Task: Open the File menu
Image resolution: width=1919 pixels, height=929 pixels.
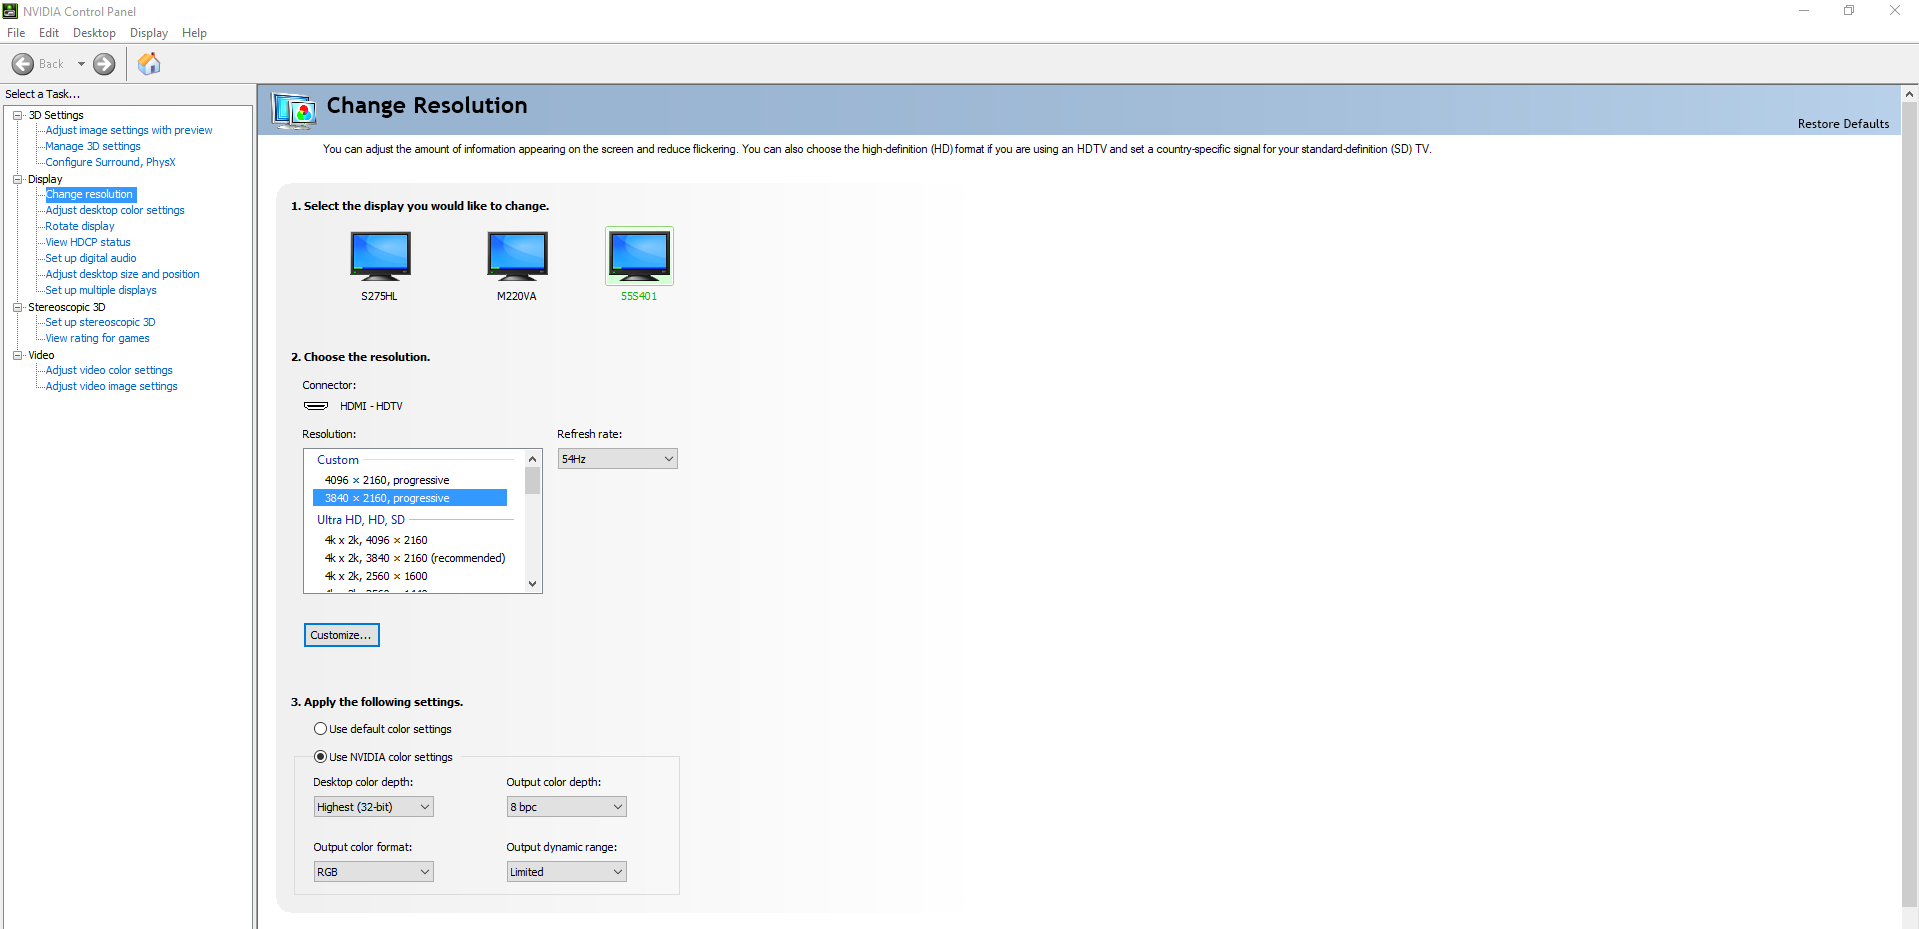Action: click(16, 33)
